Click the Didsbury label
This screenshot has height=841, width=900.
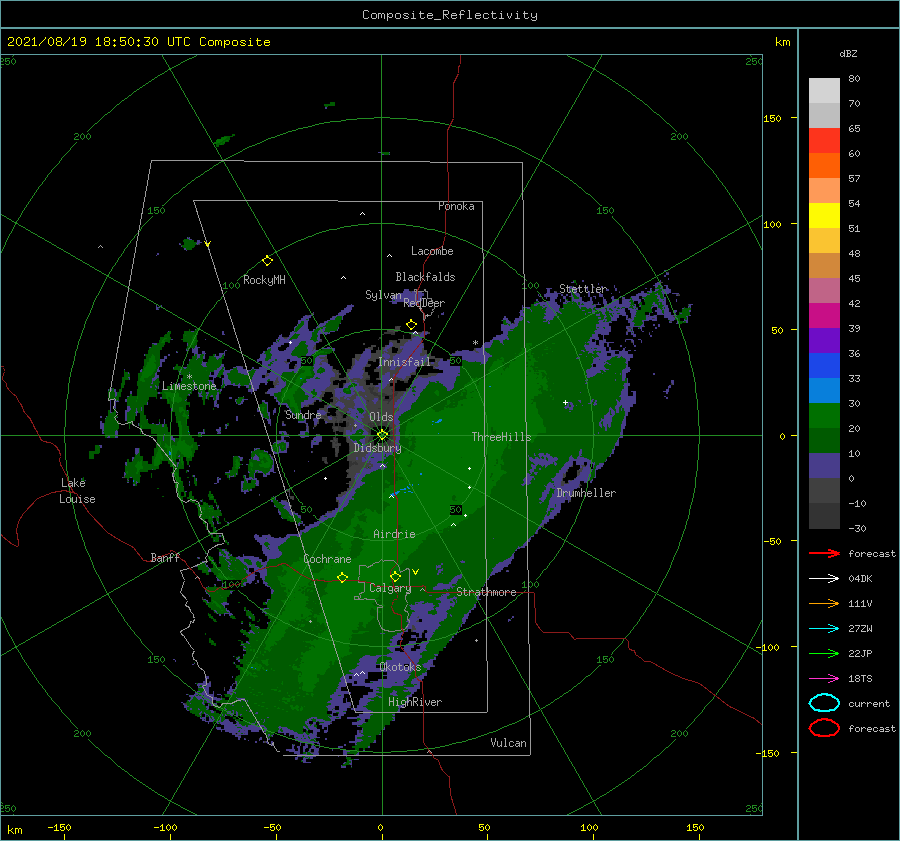pos(378,448)
